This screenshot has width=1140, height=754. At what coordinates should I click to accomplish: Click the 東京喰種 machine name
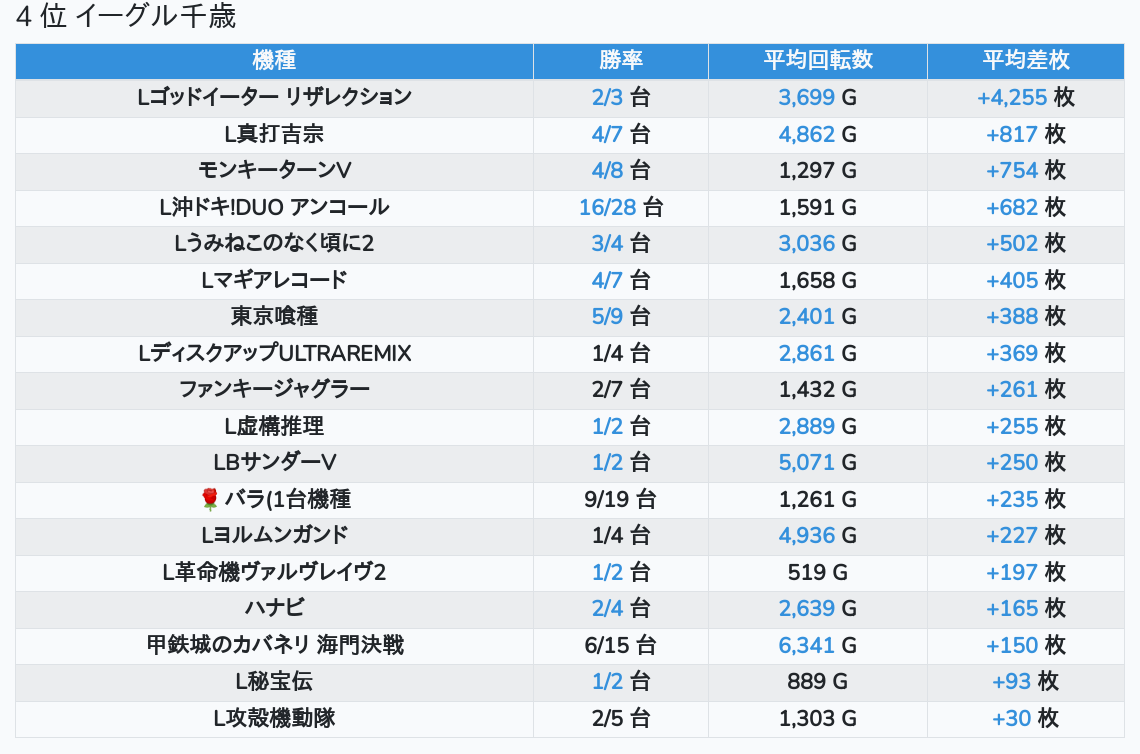[x=274, y=316]
